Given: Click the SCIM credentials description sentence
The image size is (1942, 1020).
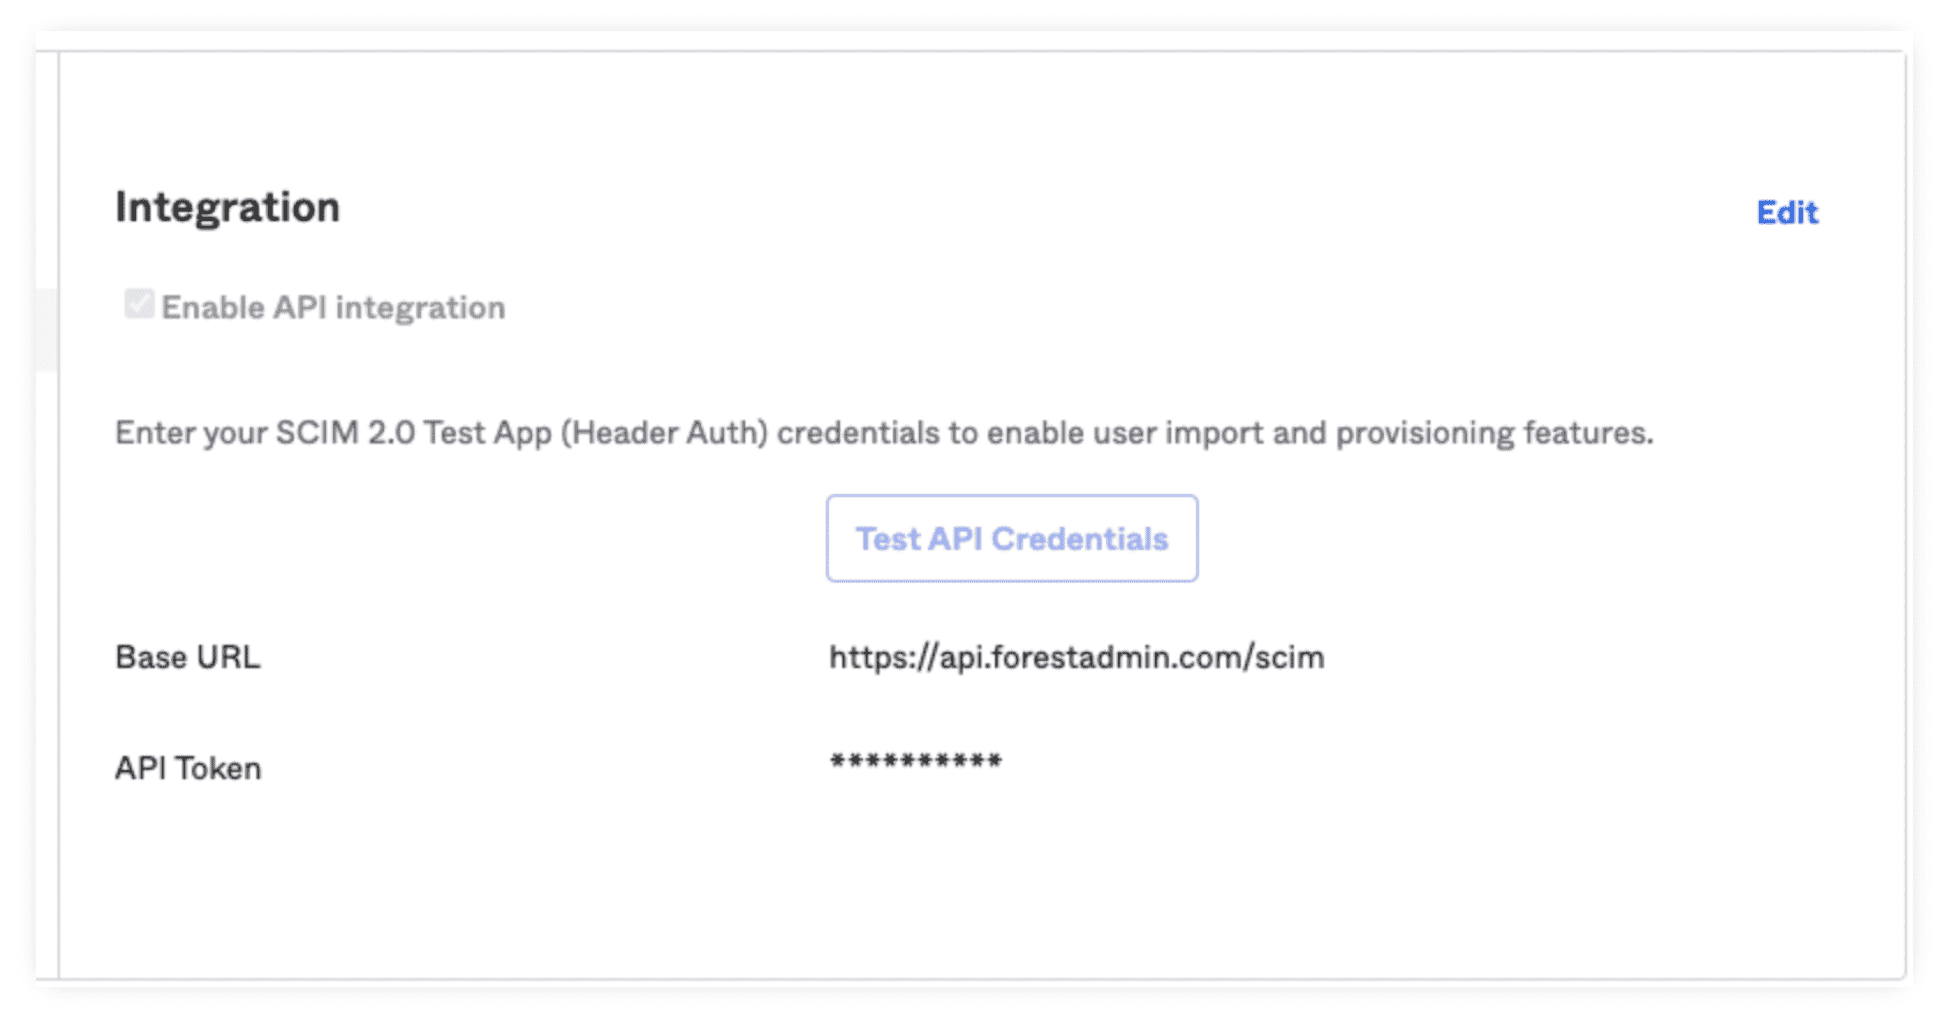Looking at the screenshot, I should [x=883, y=432].
